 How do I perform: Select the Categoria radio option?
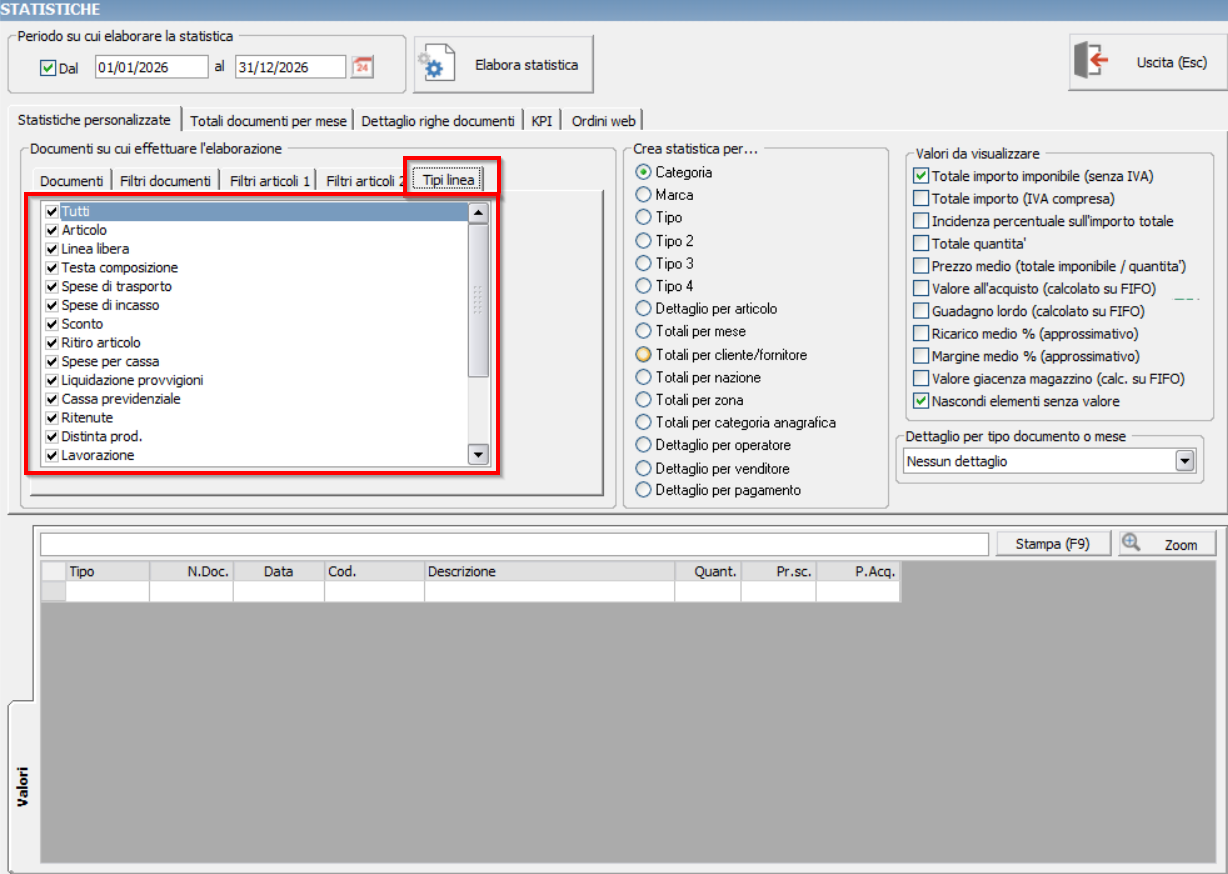tap(644, 172)
